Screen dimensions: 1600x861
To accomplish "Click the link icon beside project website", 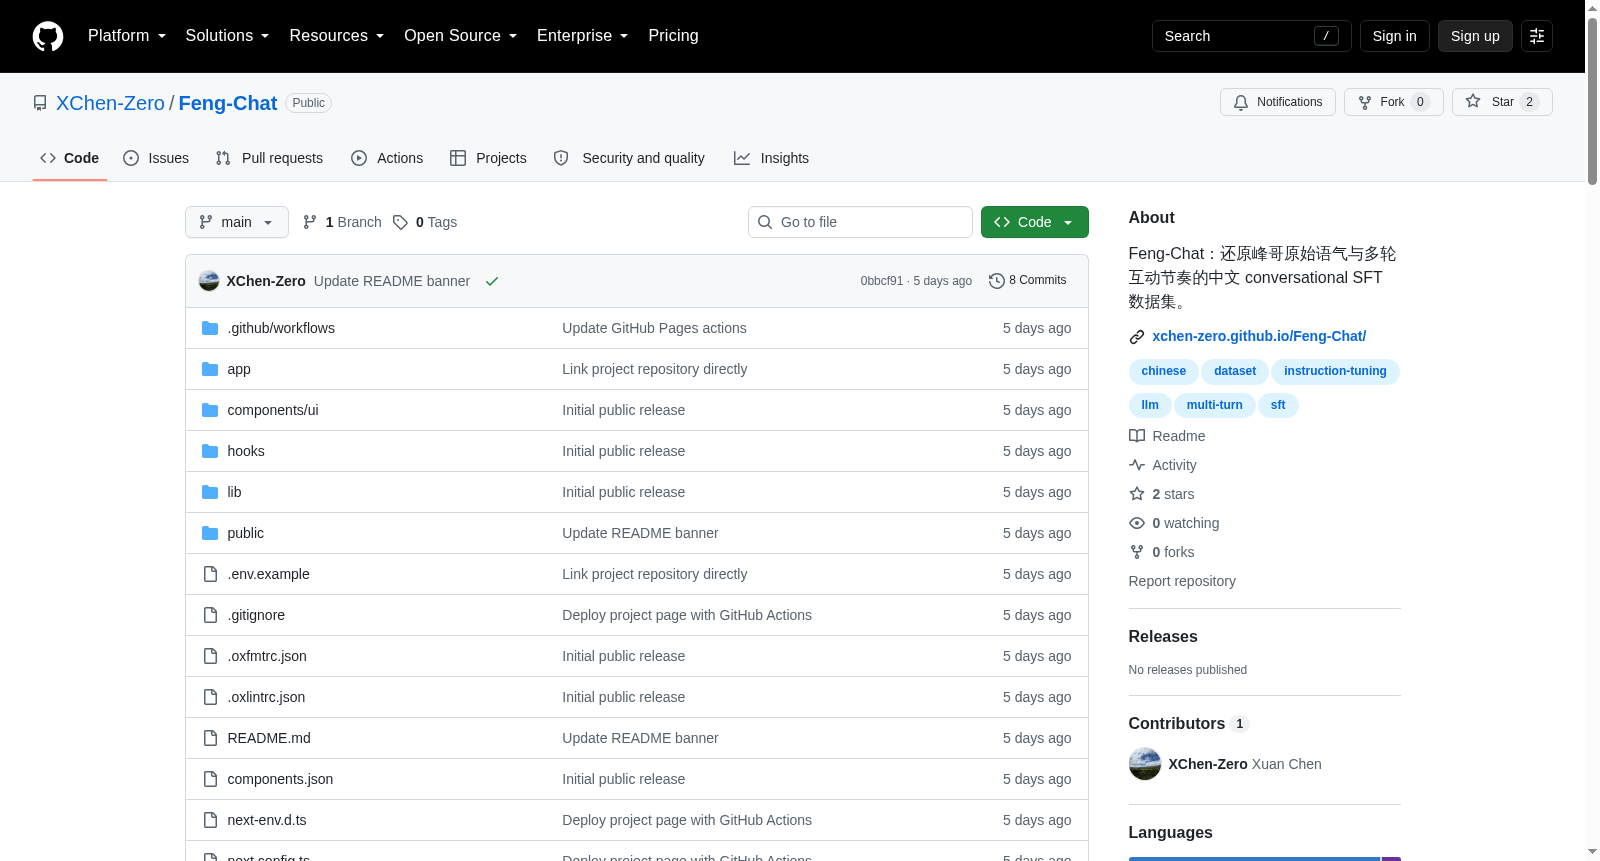I will (1137, 337).
